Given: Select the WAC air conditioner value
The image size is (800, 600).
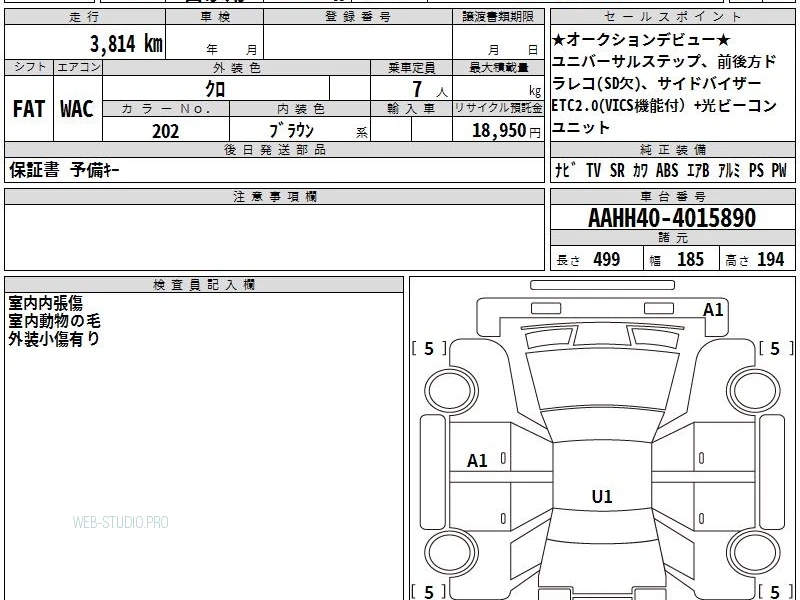Looking at the screenshot, I should (77, 109).
